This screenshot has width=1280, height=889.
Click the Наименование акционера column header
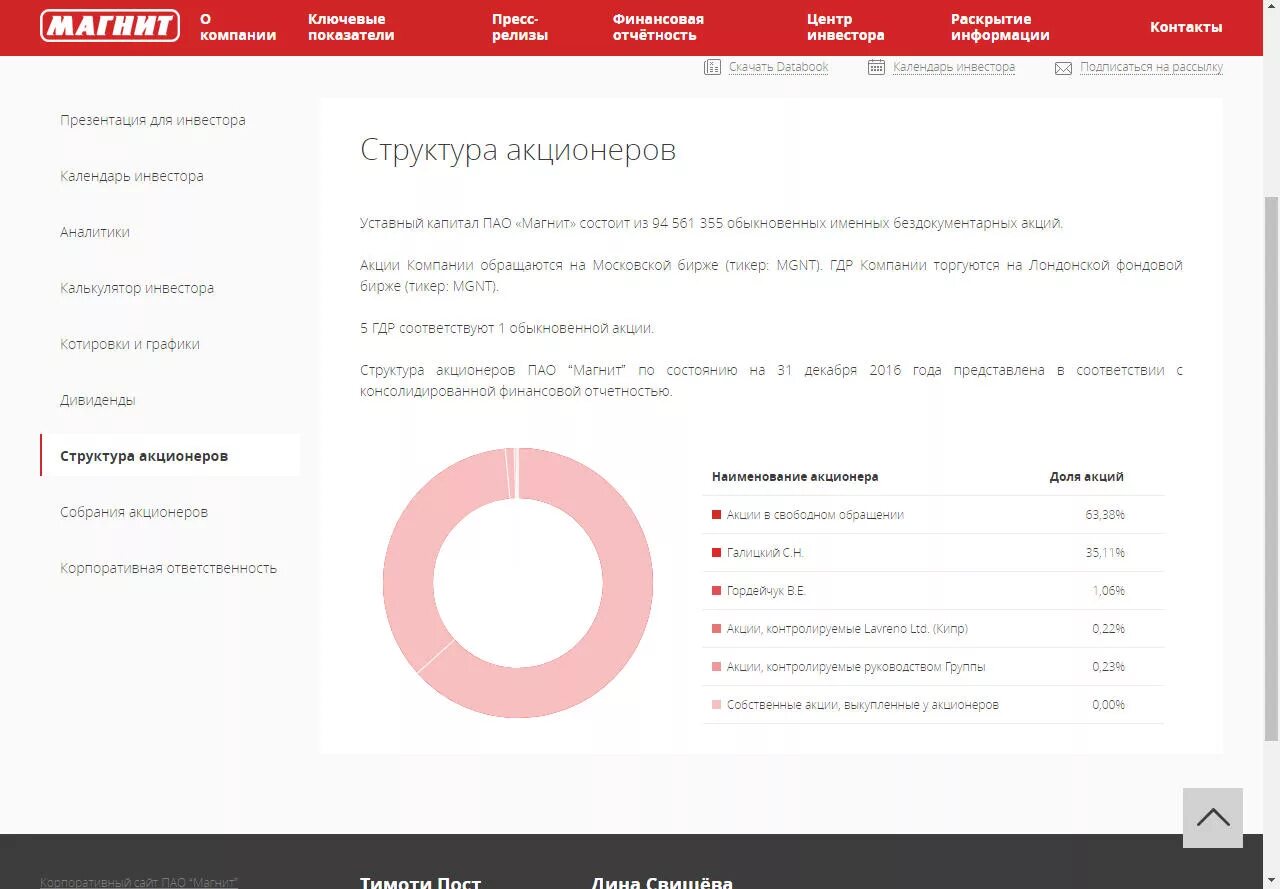795,477
